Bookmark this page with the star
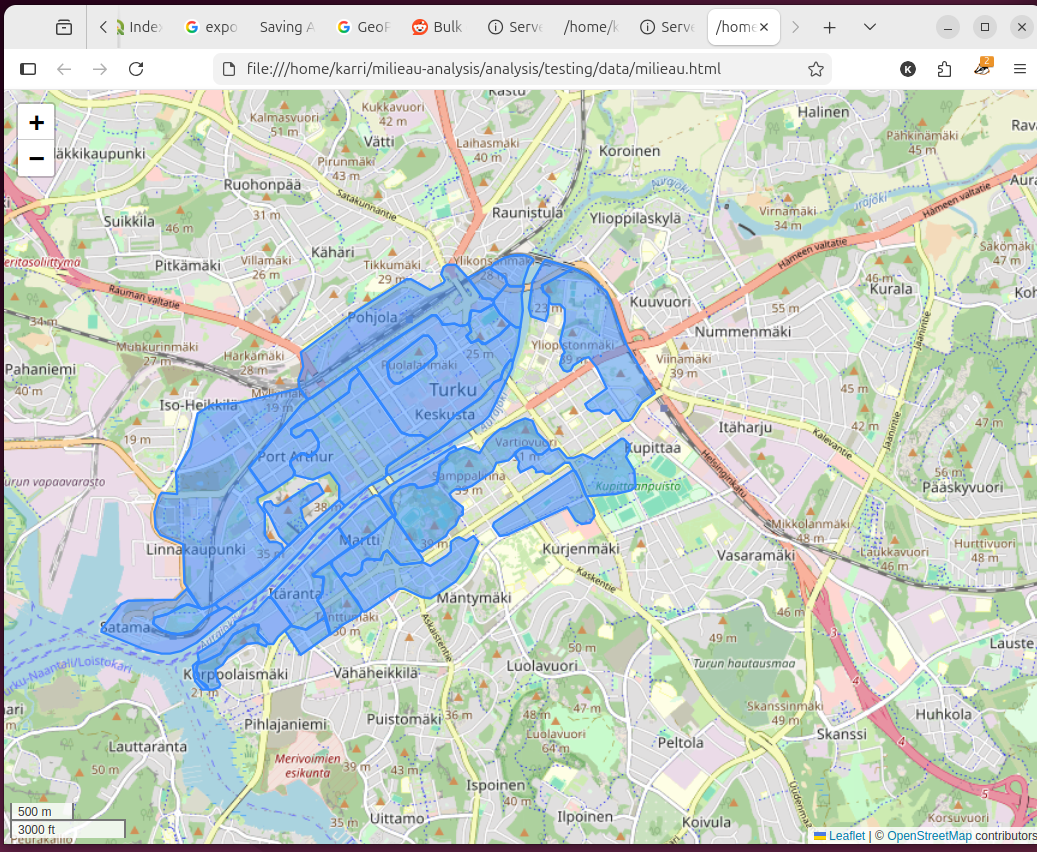 point(815,69)
